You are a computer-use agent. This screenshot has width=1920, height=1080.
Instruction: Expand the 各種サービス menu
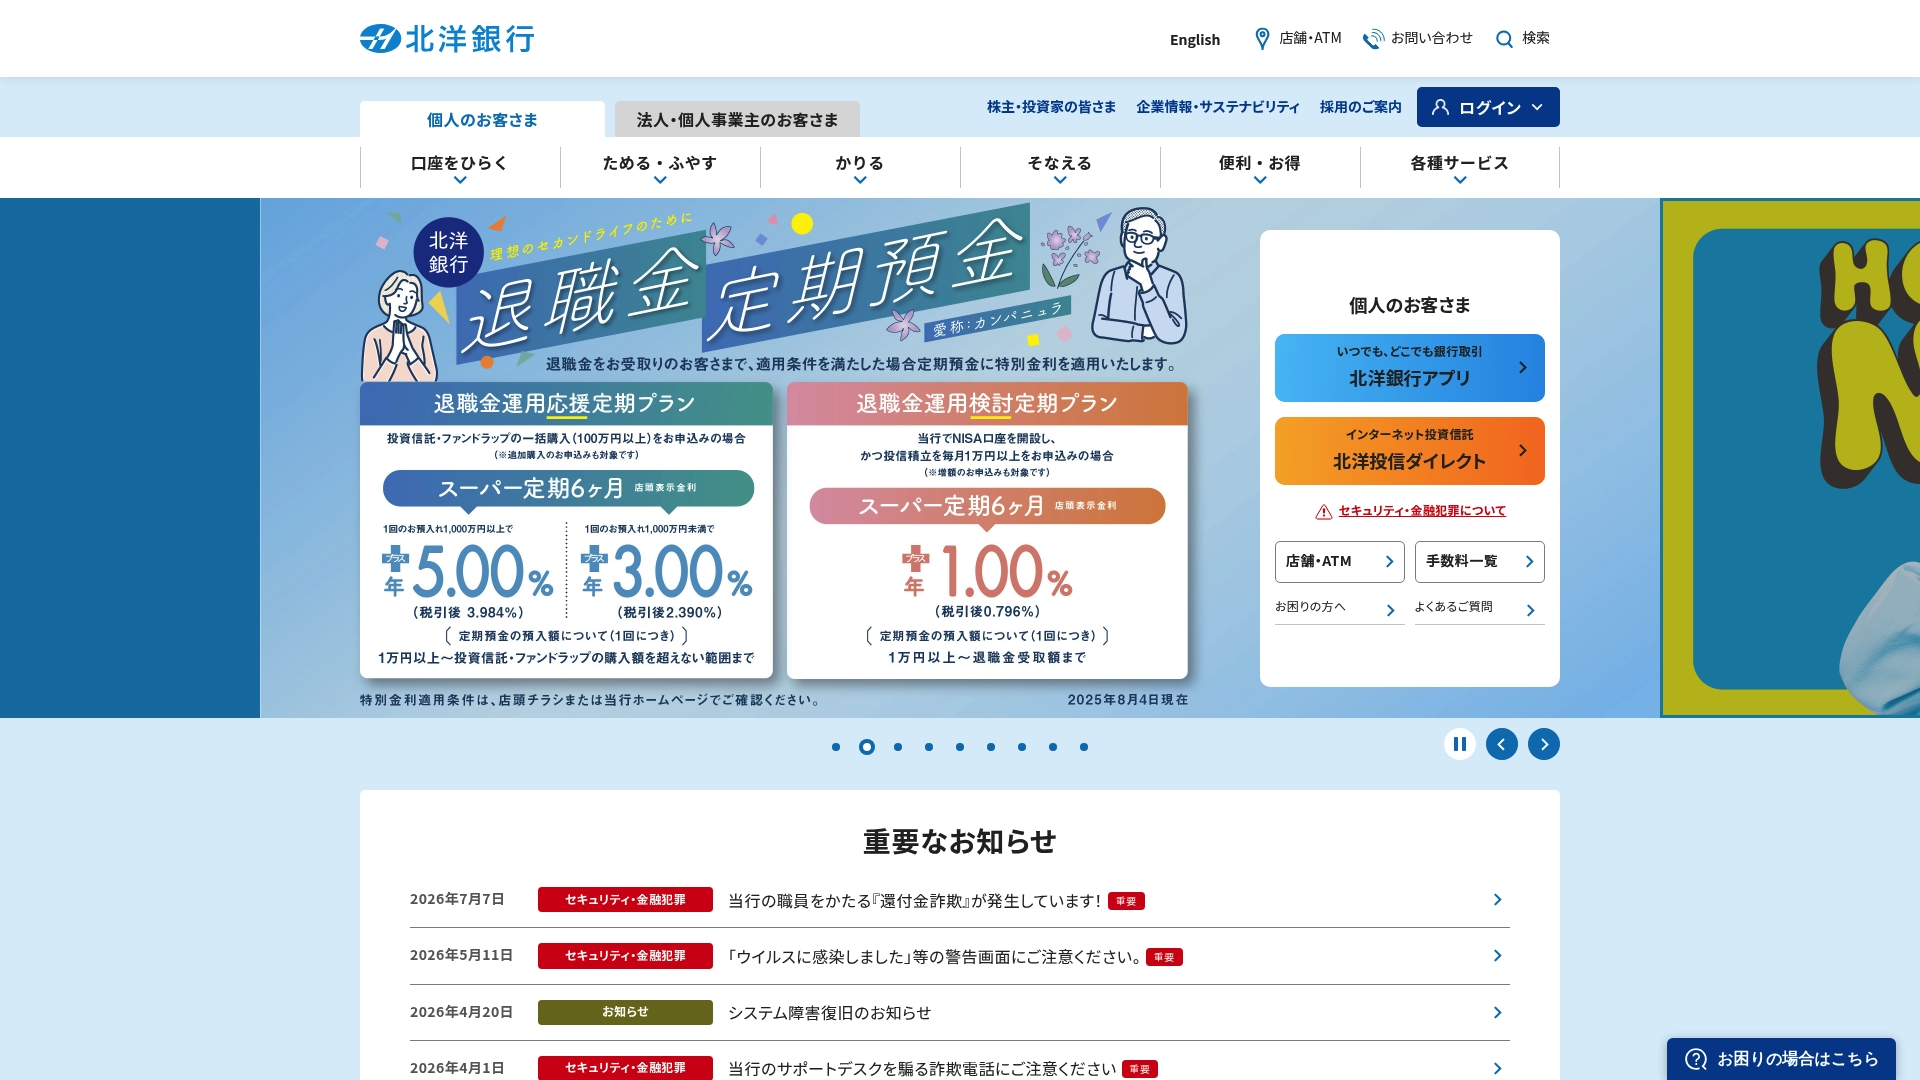click(1460, 167)
